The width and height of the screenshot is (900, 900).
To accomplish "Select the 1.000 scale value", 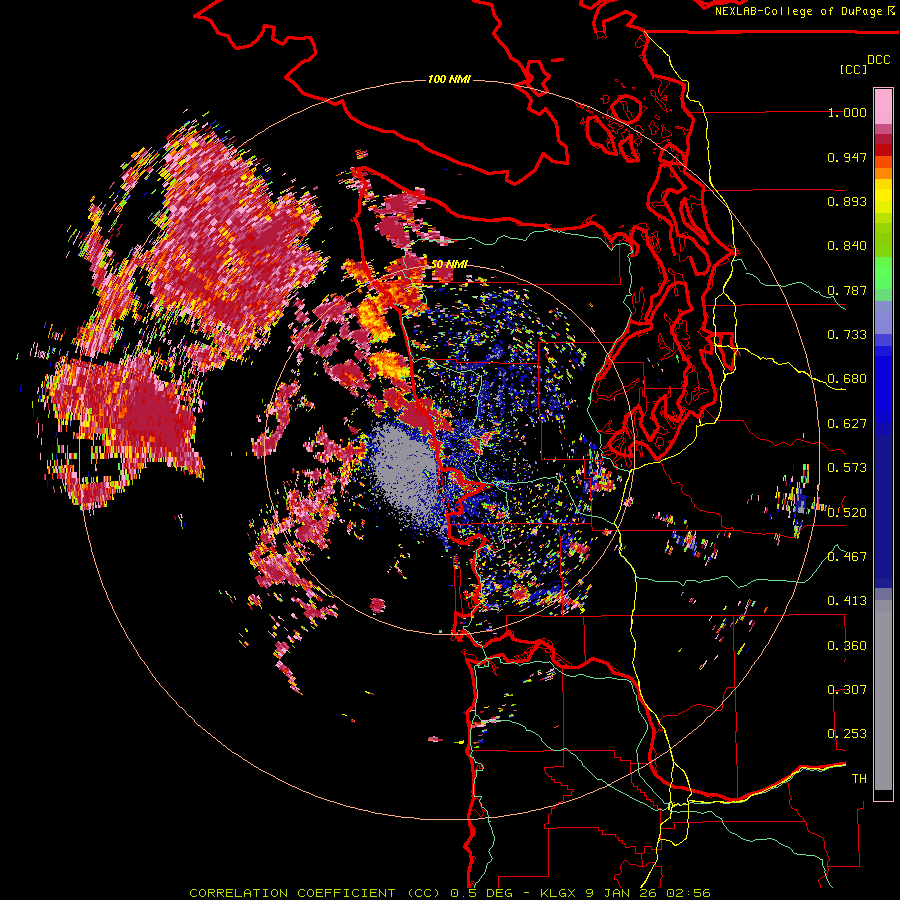I will tap(847, 112).
